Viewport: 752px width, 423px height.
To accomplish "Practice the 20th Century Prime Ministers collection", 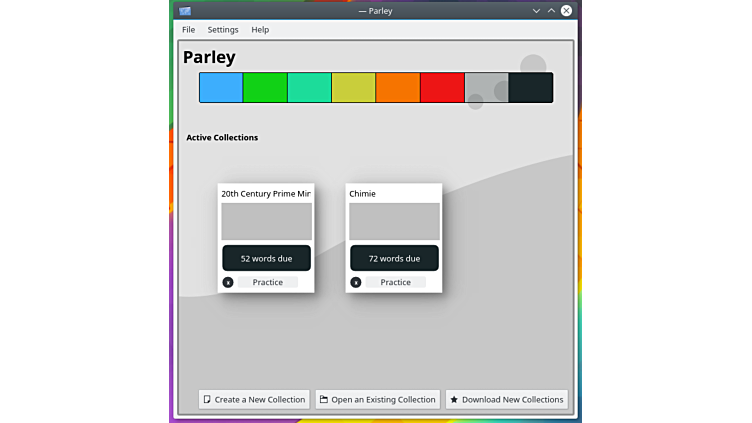I will (x=267, y=283).
